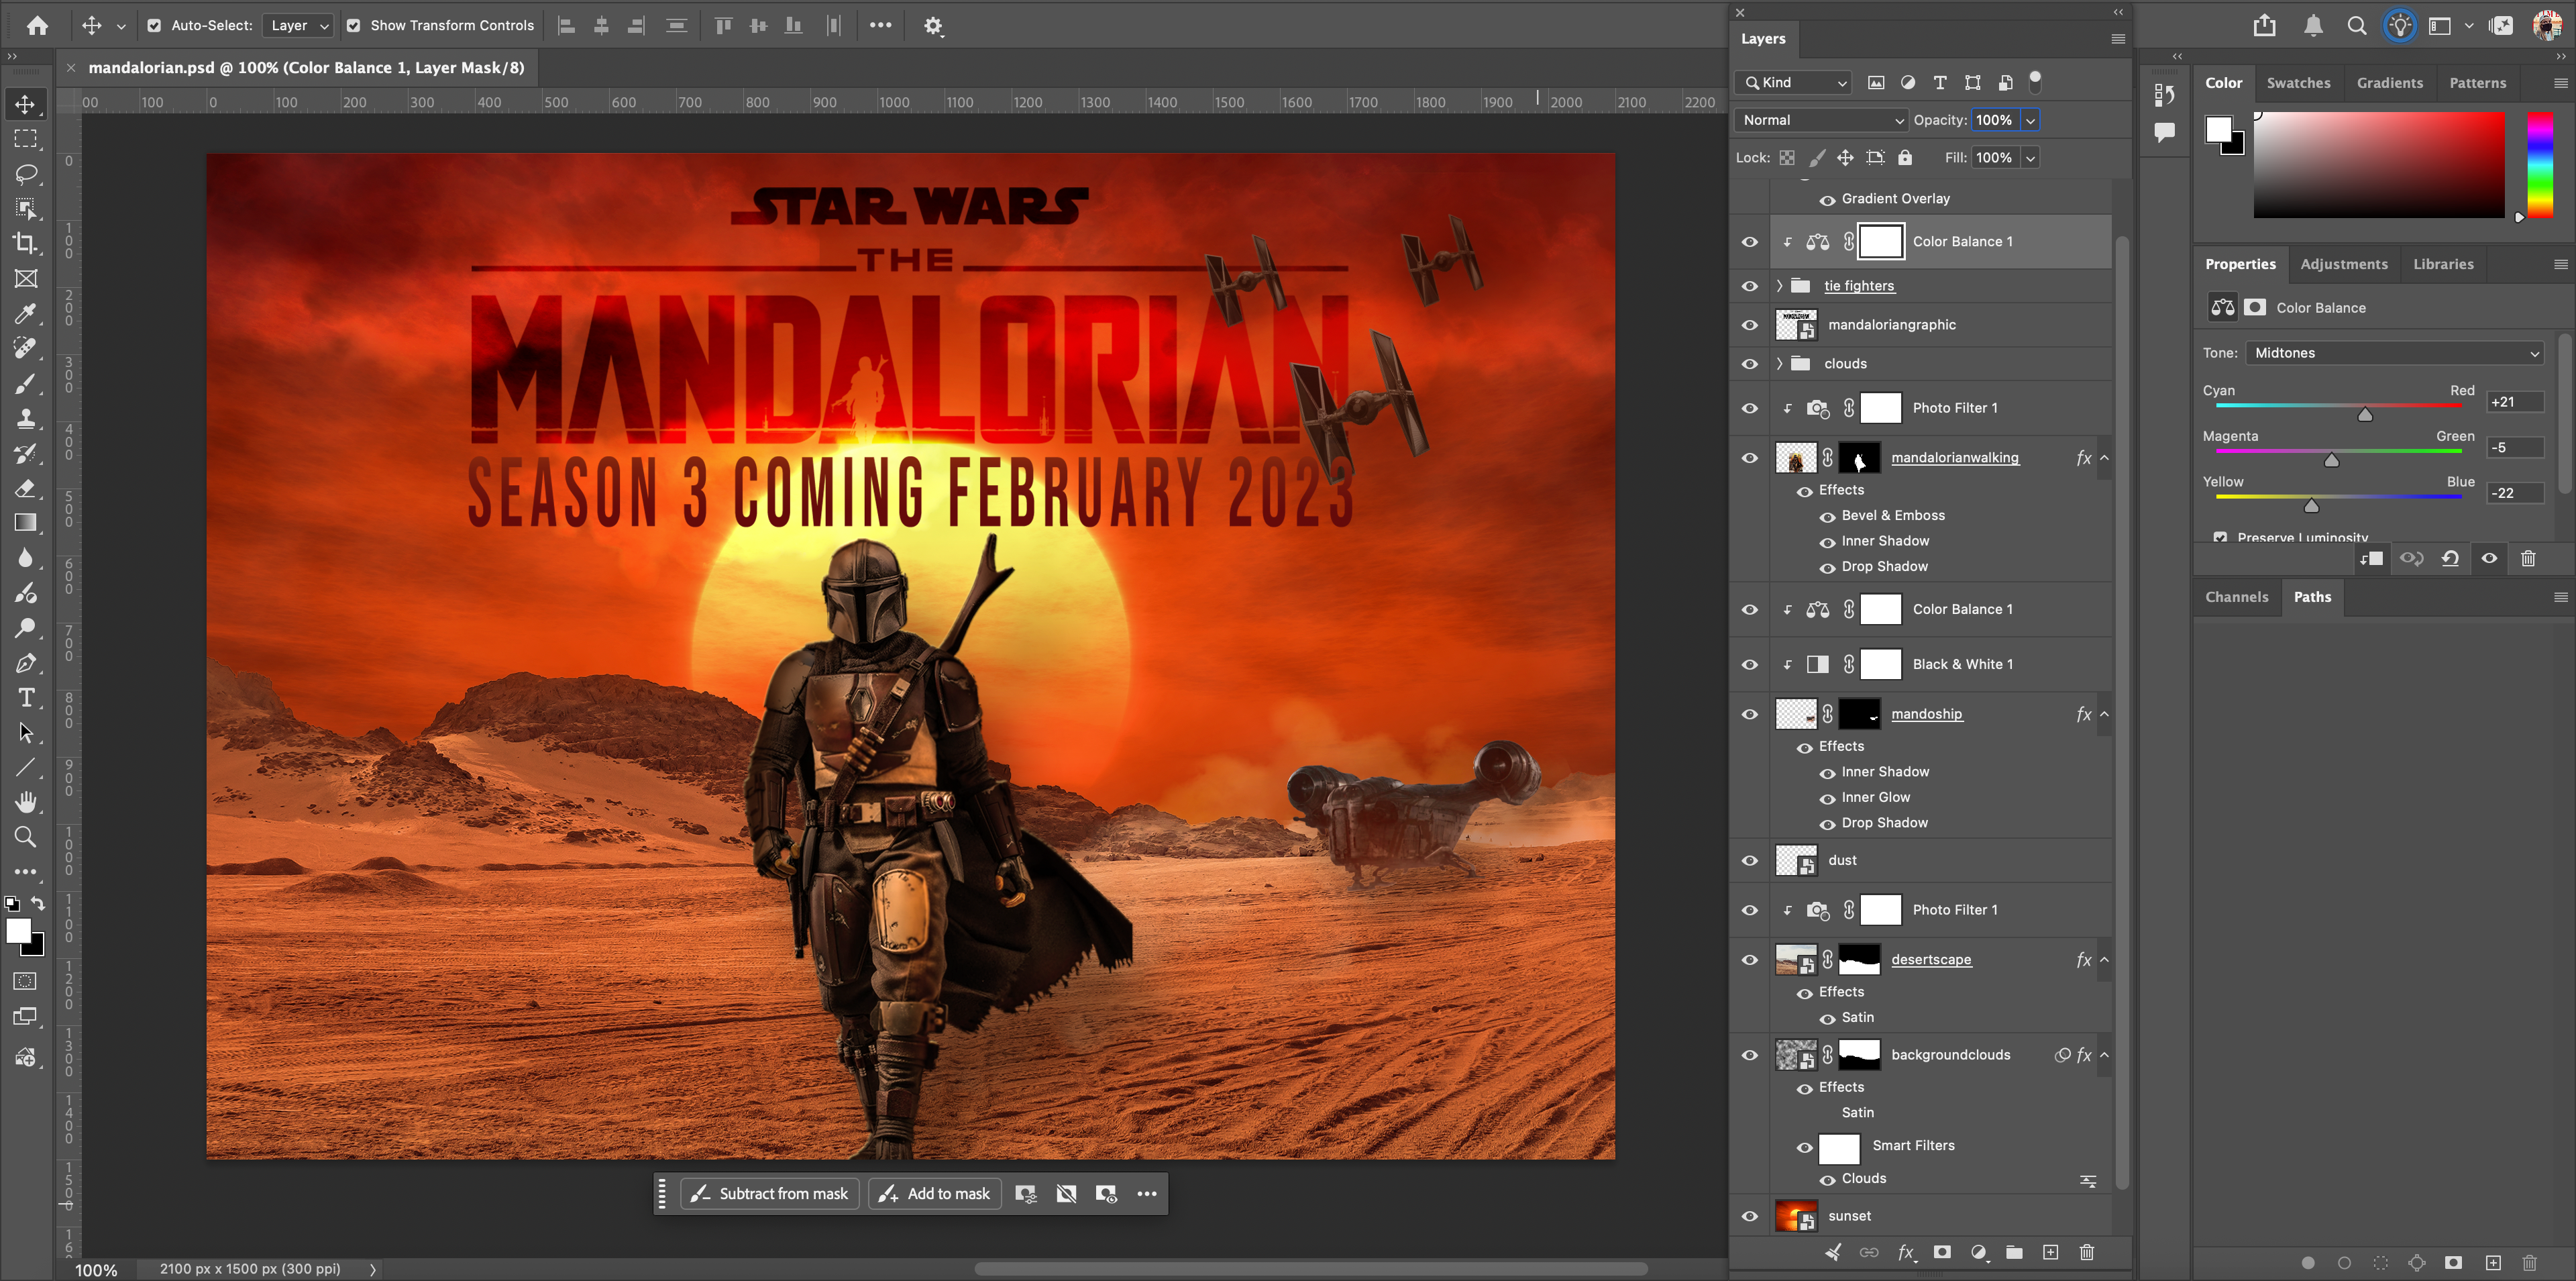Create new group folder icon

tap(2014, 1252)
